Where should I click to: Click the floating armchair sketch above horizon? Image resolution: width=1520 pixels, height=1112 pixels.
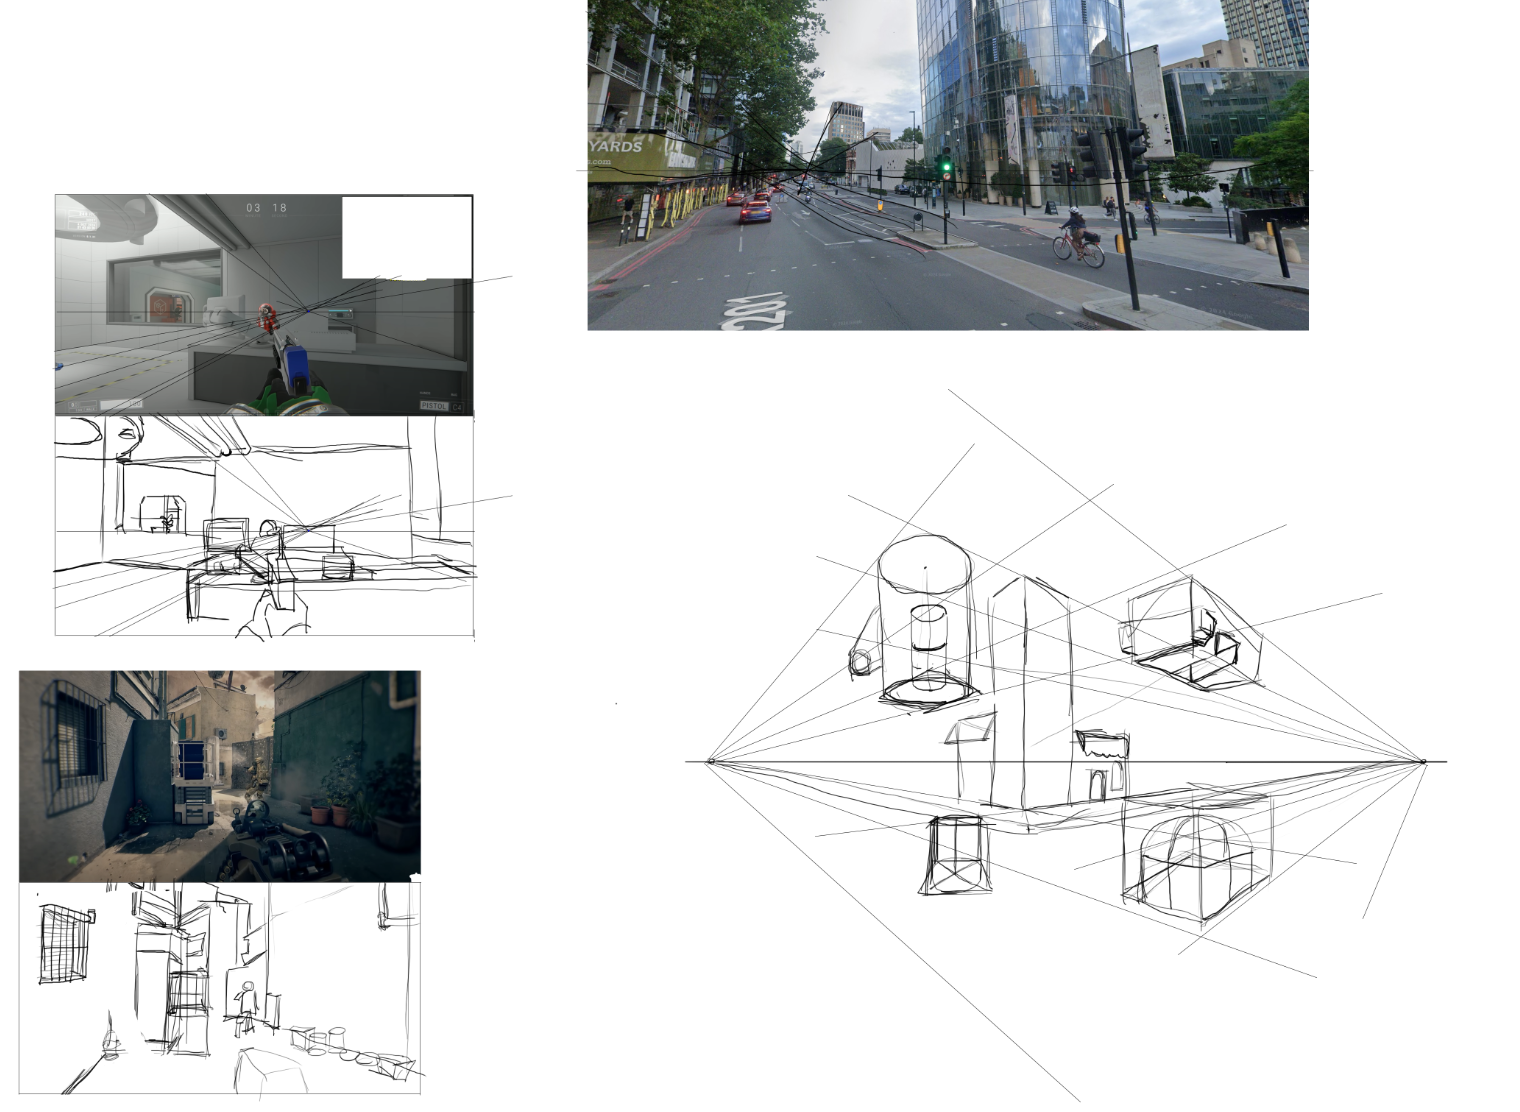[x=1188, y=635]
